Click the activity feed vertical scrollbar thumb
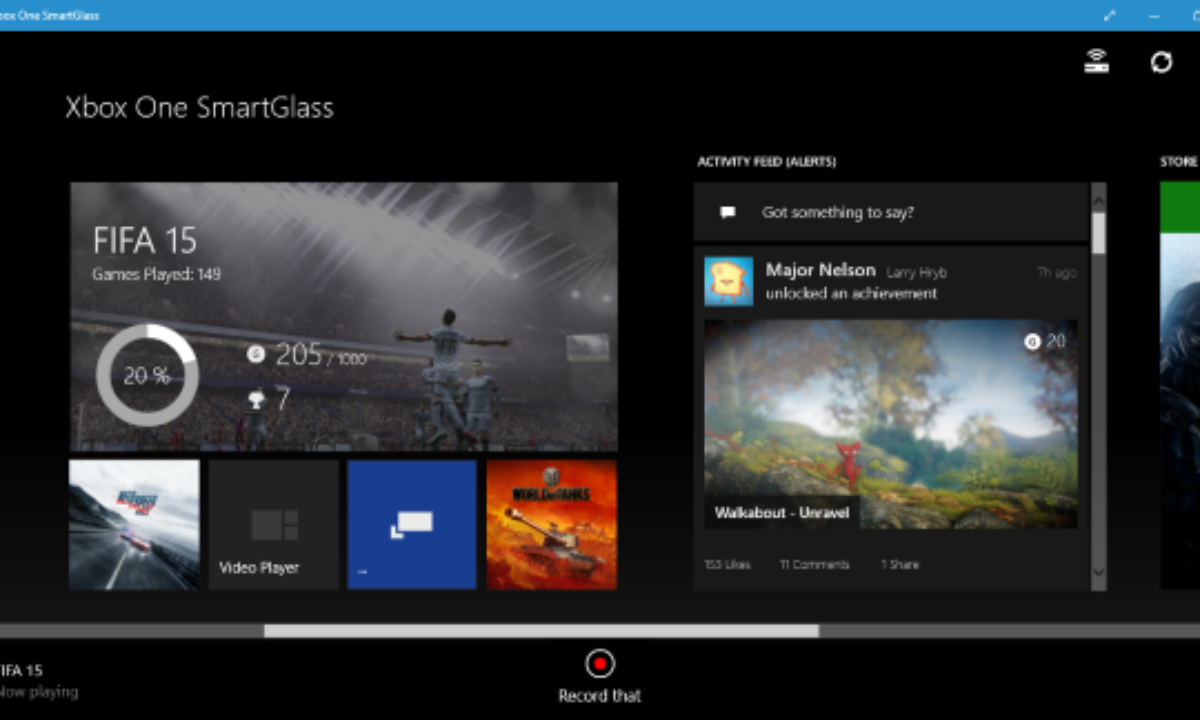Viewport: 1200px width, 720px height. coord(1099,232)
